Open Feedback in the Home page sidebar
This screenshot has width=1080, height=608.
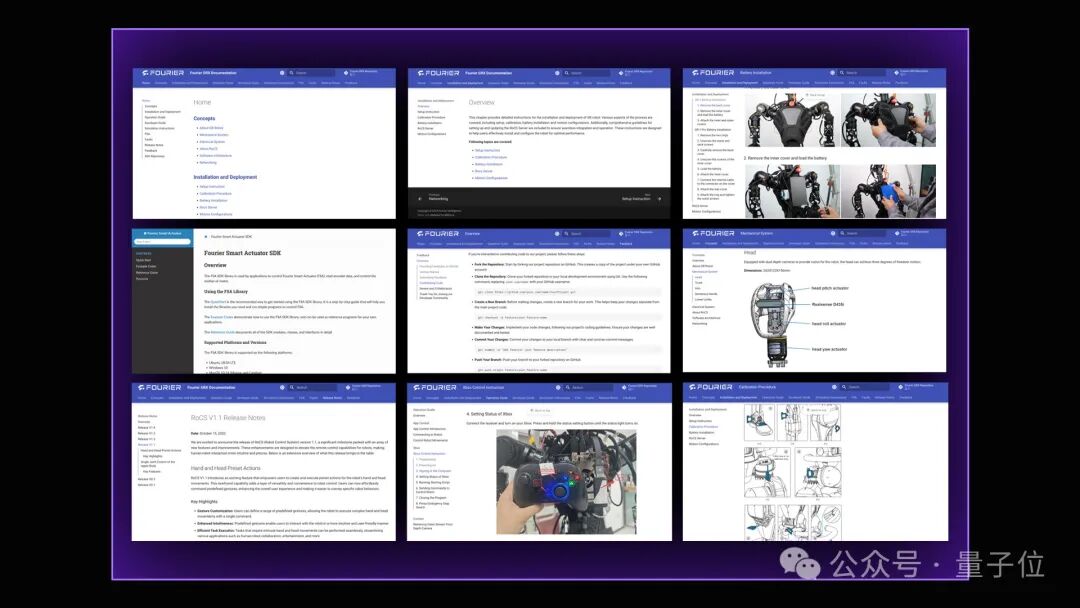[151, 151]
